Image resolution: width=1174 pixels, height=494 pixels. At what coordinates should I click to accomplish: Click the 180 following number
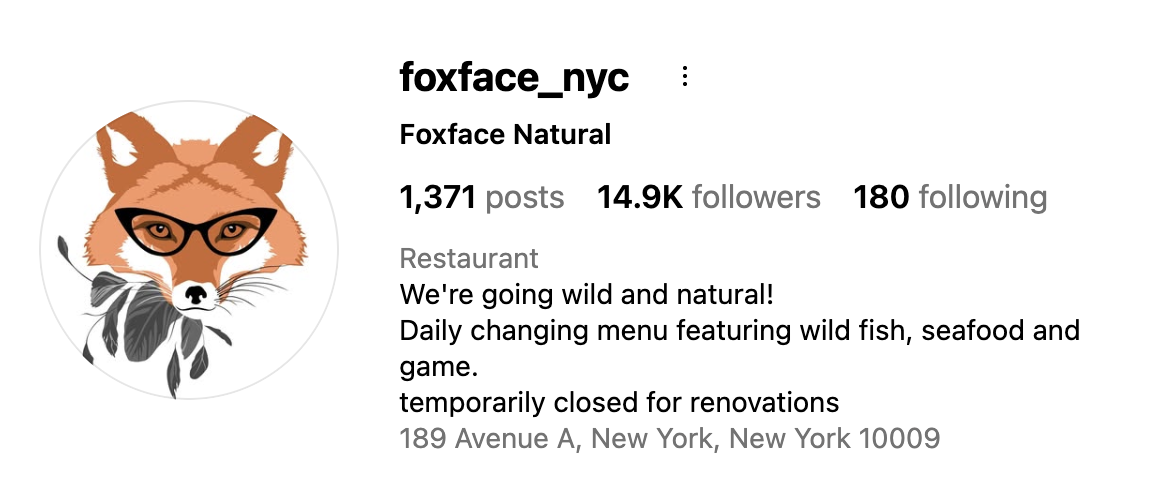point(880,197)
